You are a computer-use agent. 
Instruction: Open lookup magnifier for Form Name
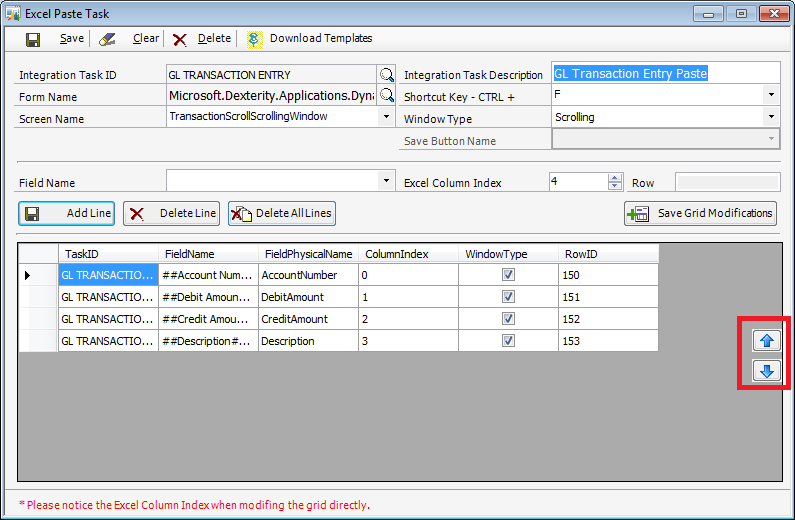coord(386,95)
